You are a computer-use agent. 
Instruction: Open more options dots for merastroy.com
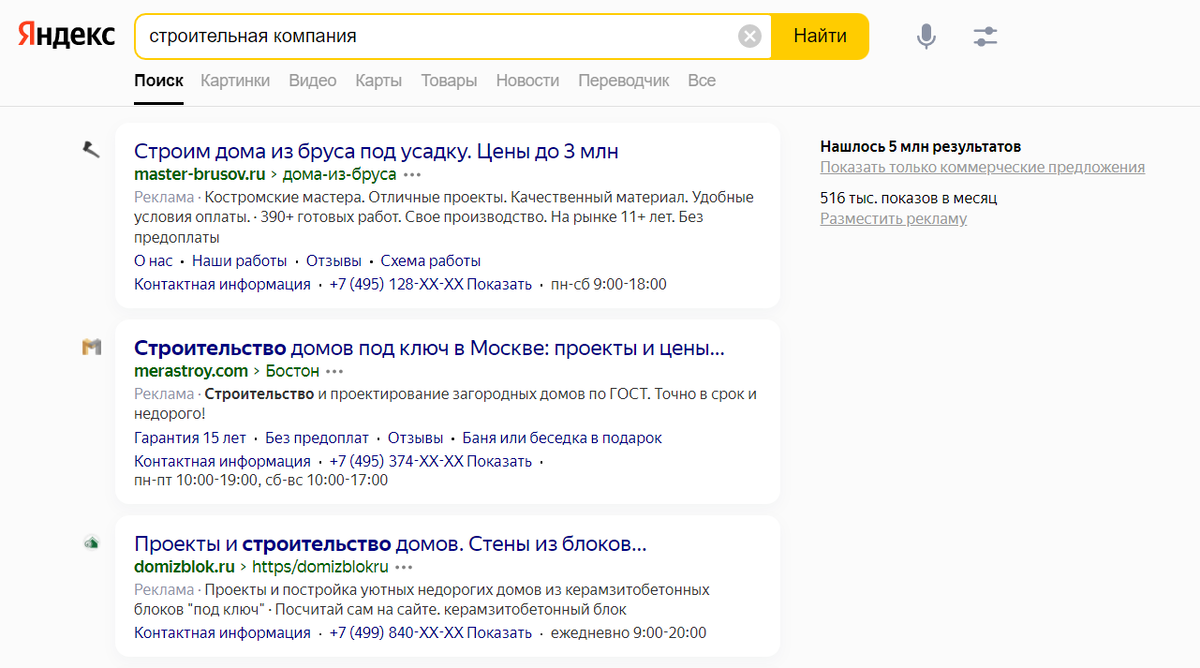coord(335,371)
